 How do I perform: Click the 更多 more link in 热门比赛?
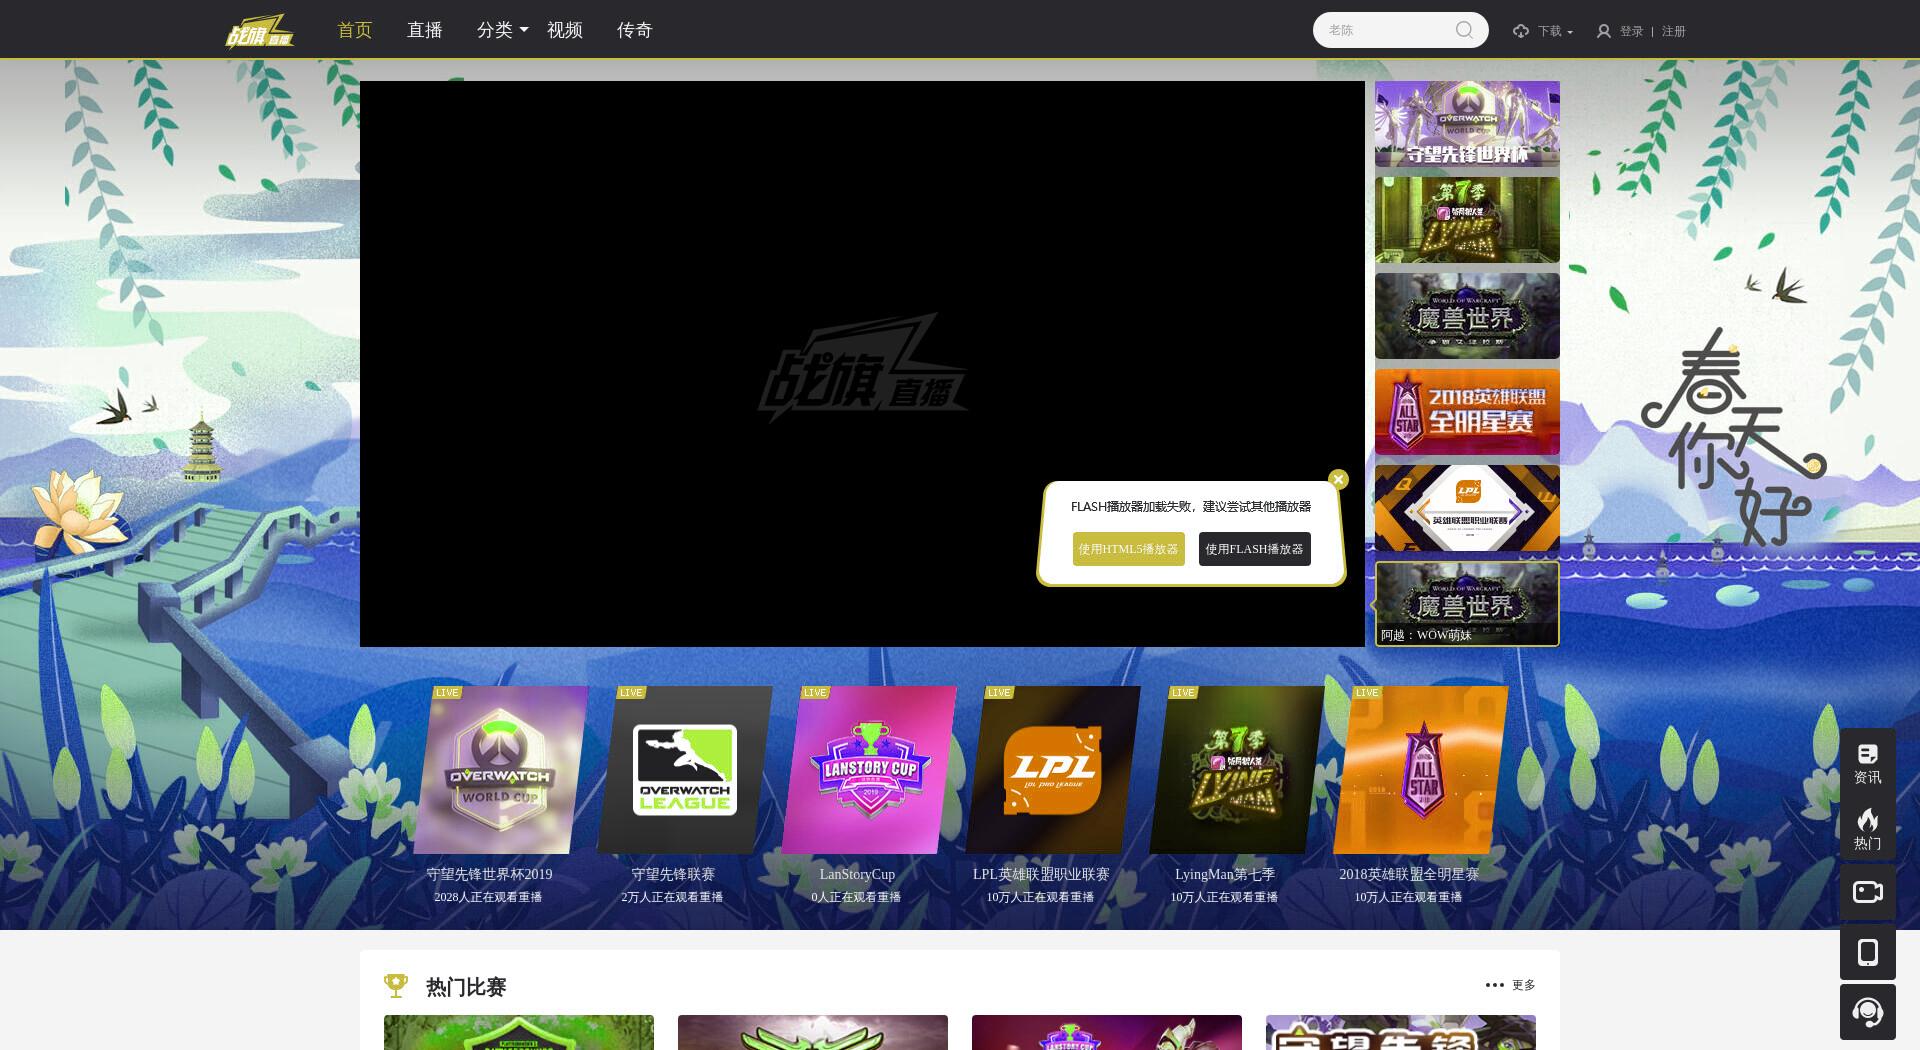pyautogui.click(x=1523, y=985)
